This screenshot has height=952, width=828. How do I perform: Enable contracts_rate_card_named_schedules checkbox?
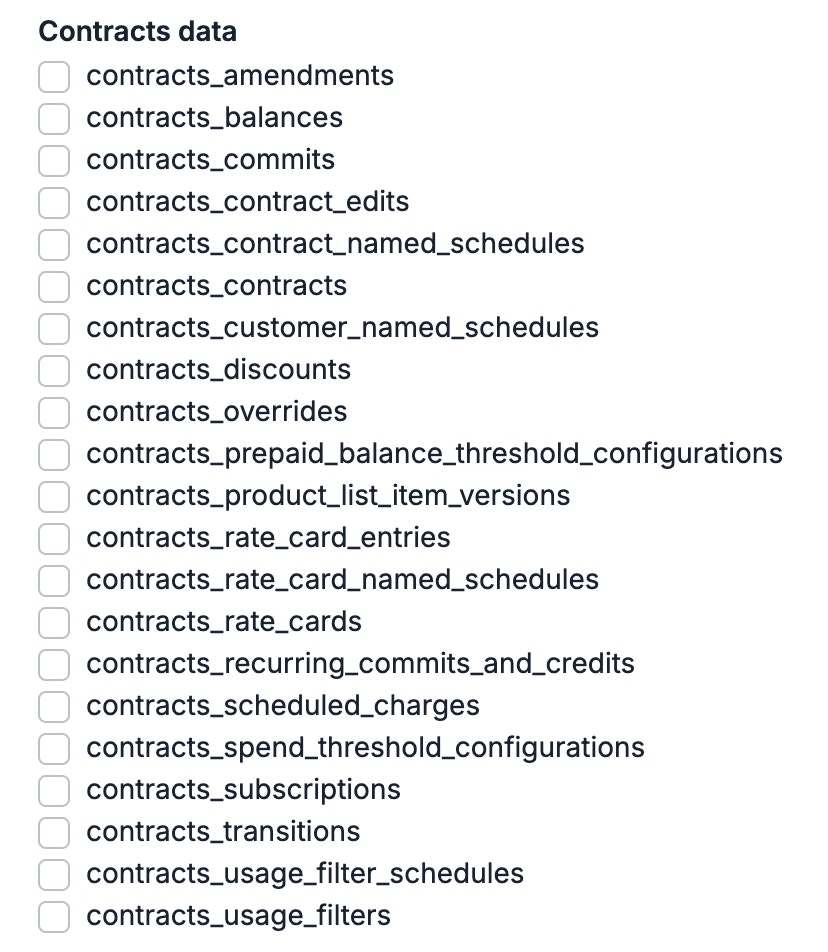[x=54, y=580]
